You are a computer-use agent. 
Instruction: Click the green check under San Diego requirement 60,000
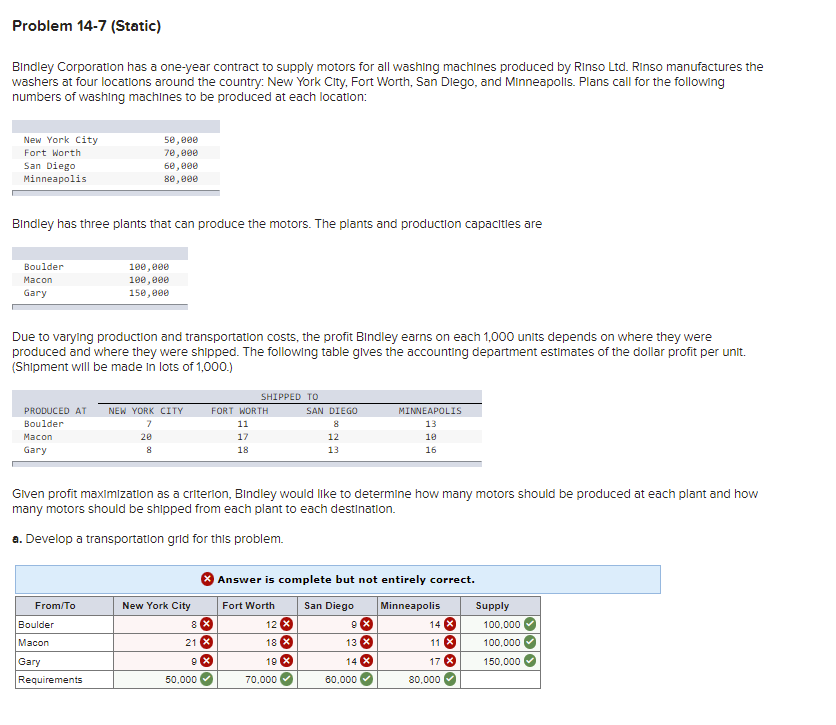pyautogui.click(x=364, y=677)
